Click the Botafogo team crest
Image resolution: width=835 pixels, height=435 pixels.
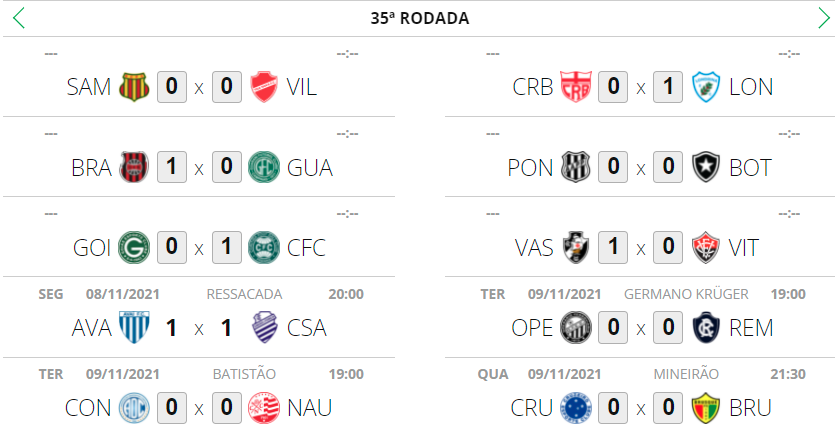[706, 167]
